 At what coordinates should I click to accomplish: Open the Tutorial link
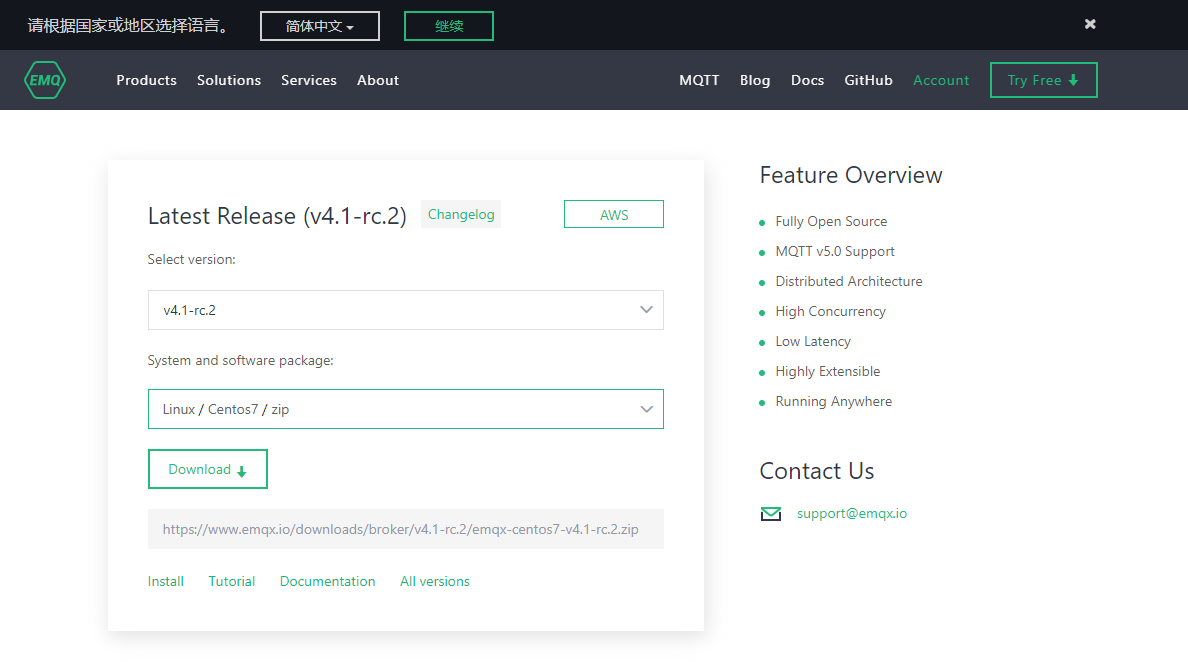232,581
